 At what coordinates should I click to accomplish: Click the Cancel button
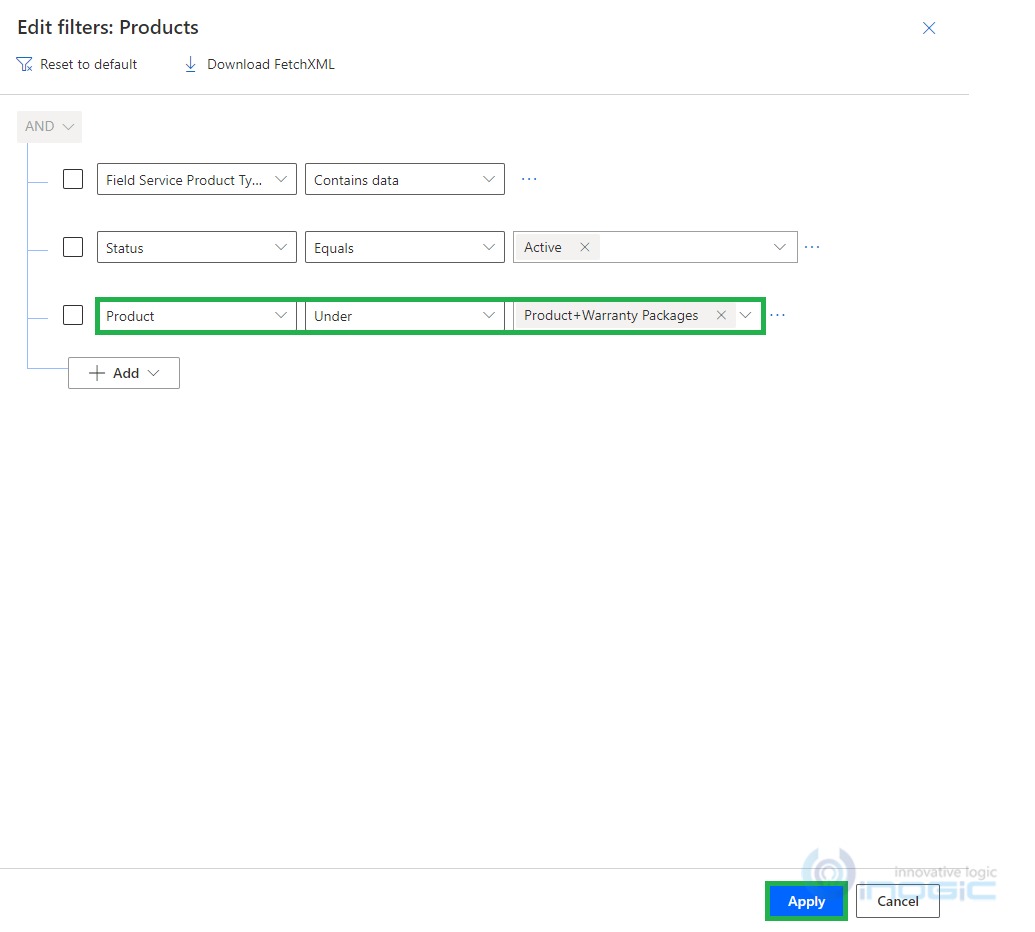point(896,901)
